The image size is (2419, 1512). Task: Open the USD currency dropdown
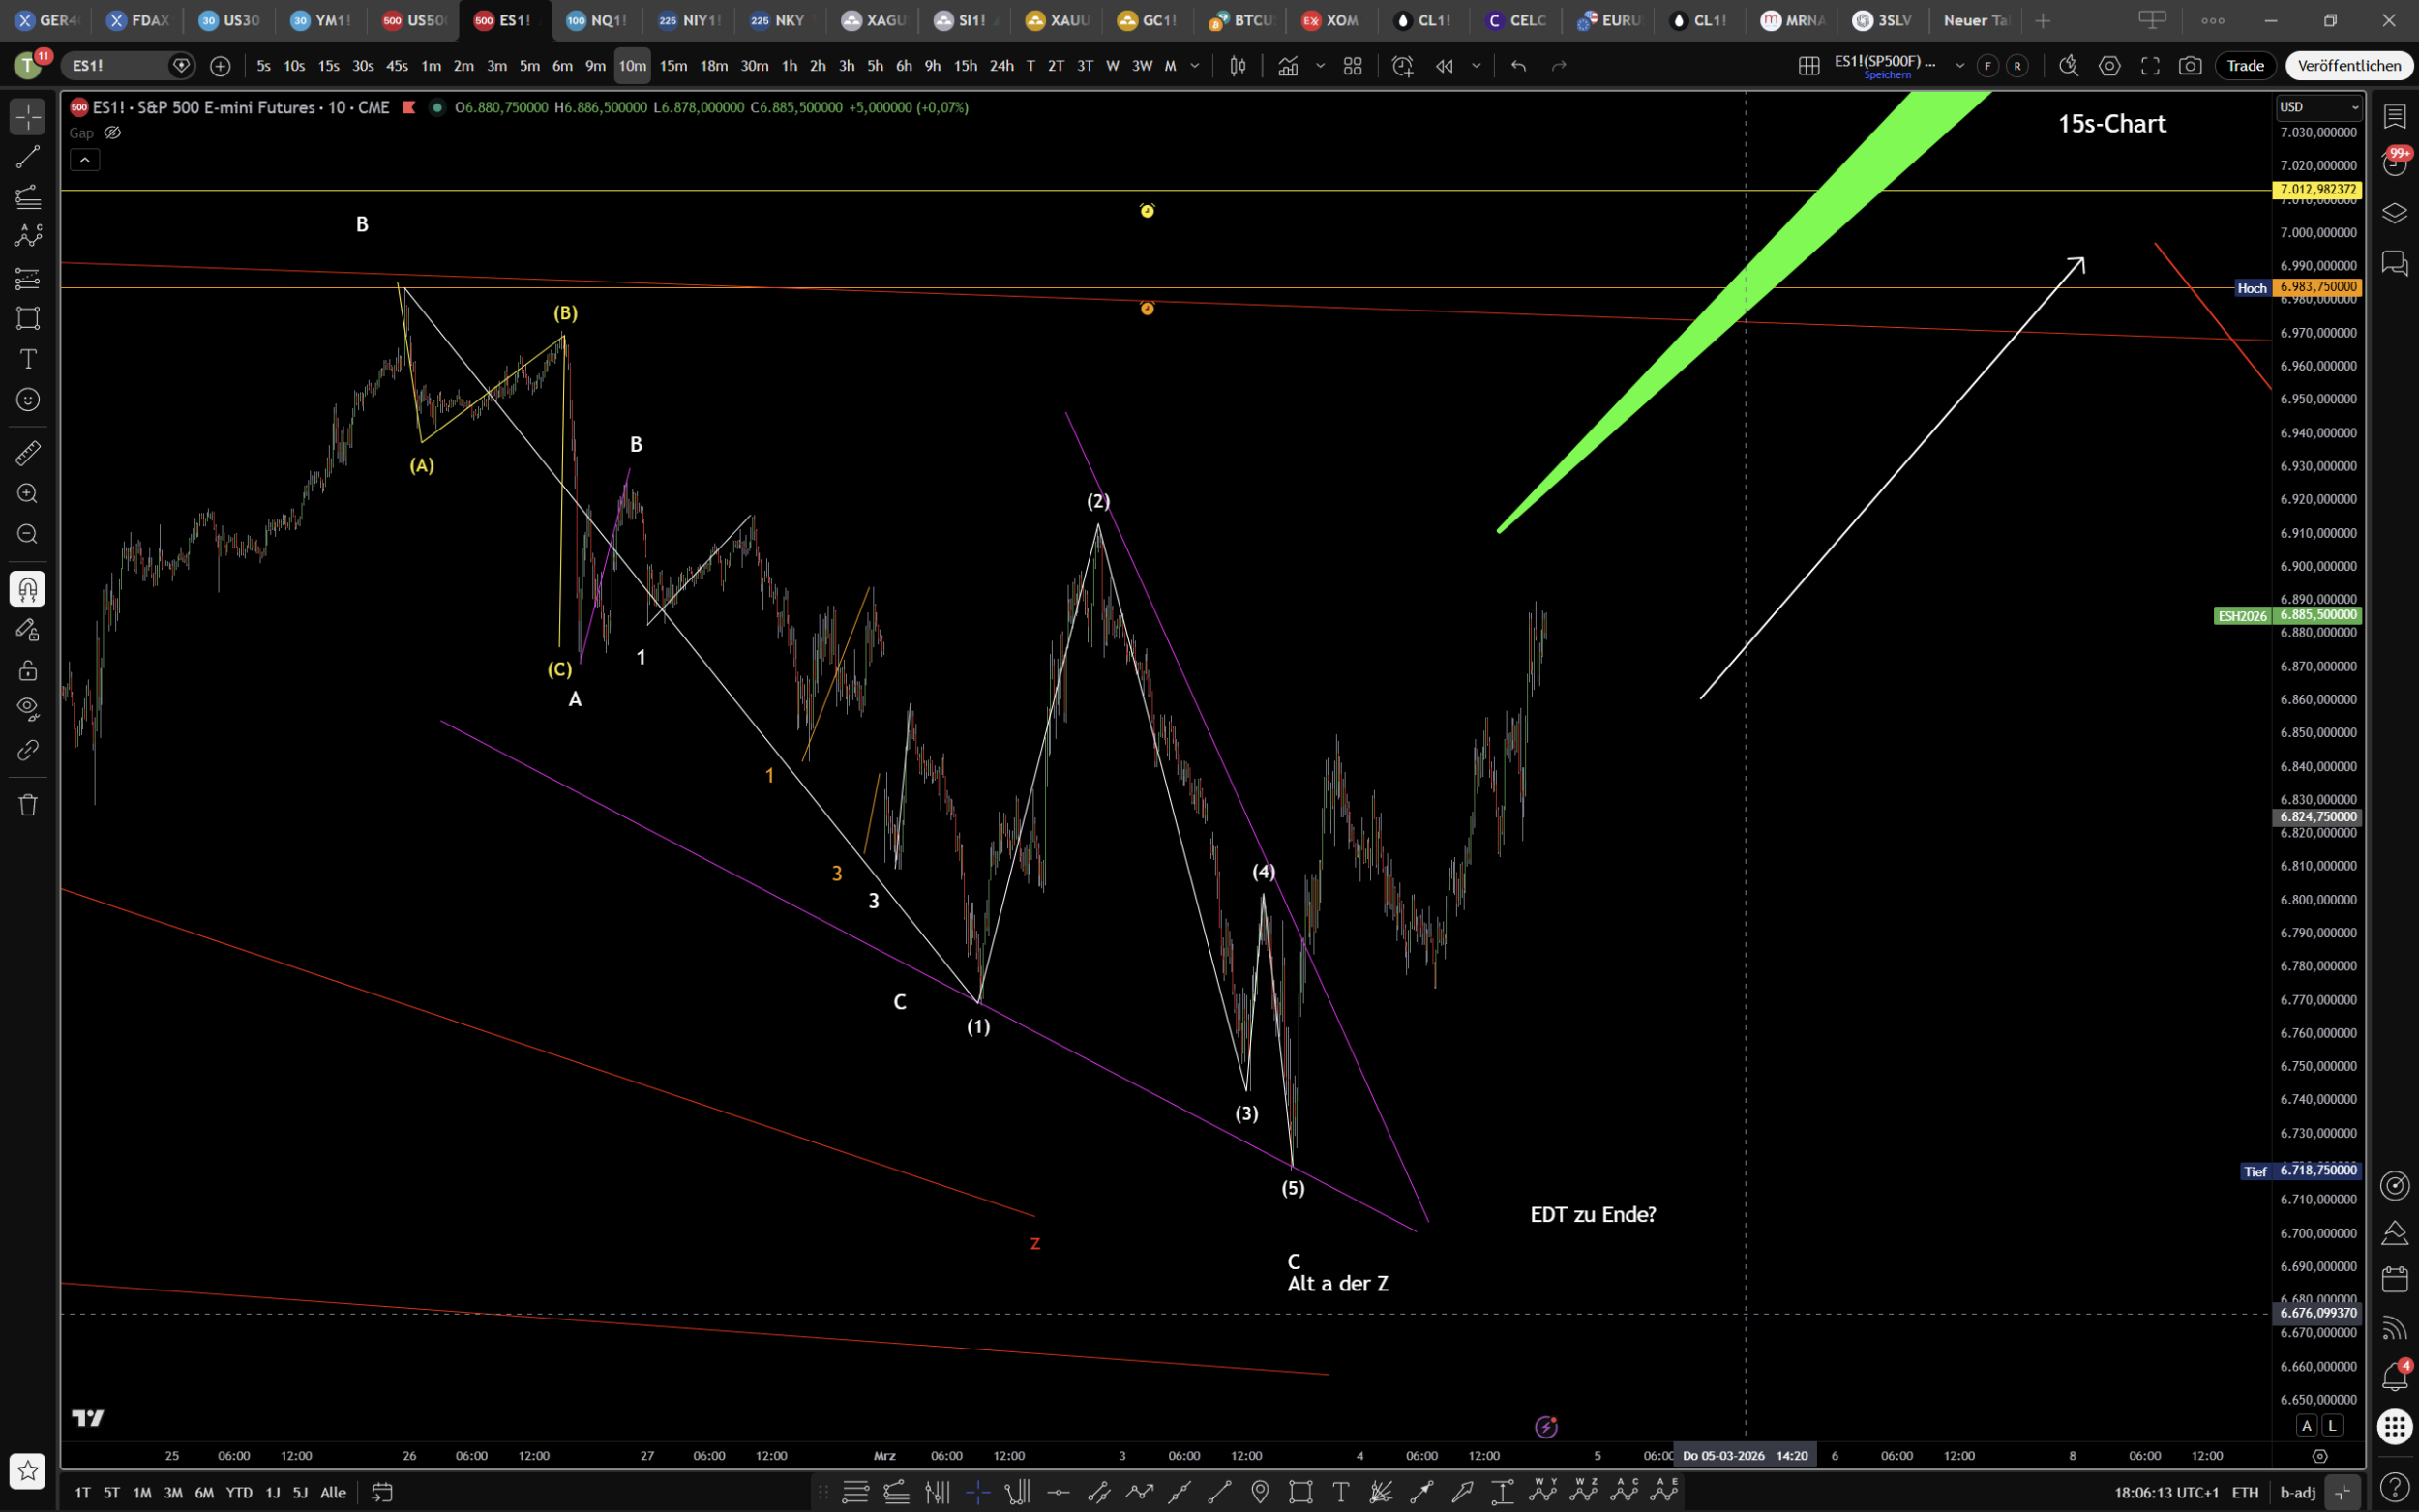click(x=2319, y=107)
